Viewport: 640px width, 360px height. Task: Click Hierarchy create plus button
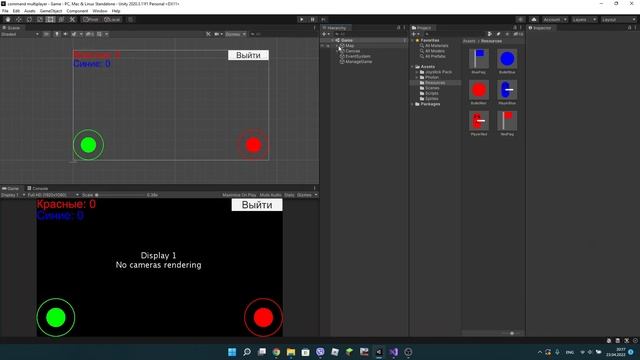325,34
